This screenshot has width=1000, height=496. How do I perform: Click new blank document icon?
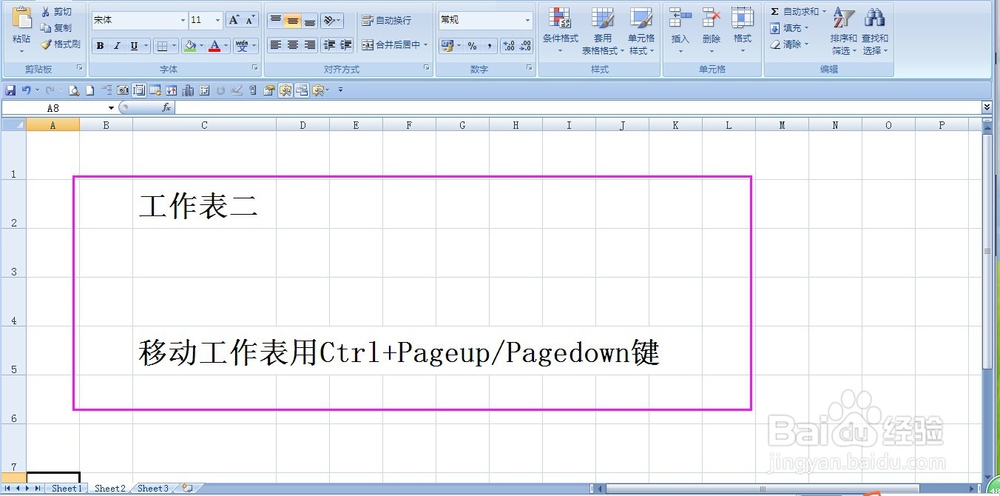click(90, 91)
